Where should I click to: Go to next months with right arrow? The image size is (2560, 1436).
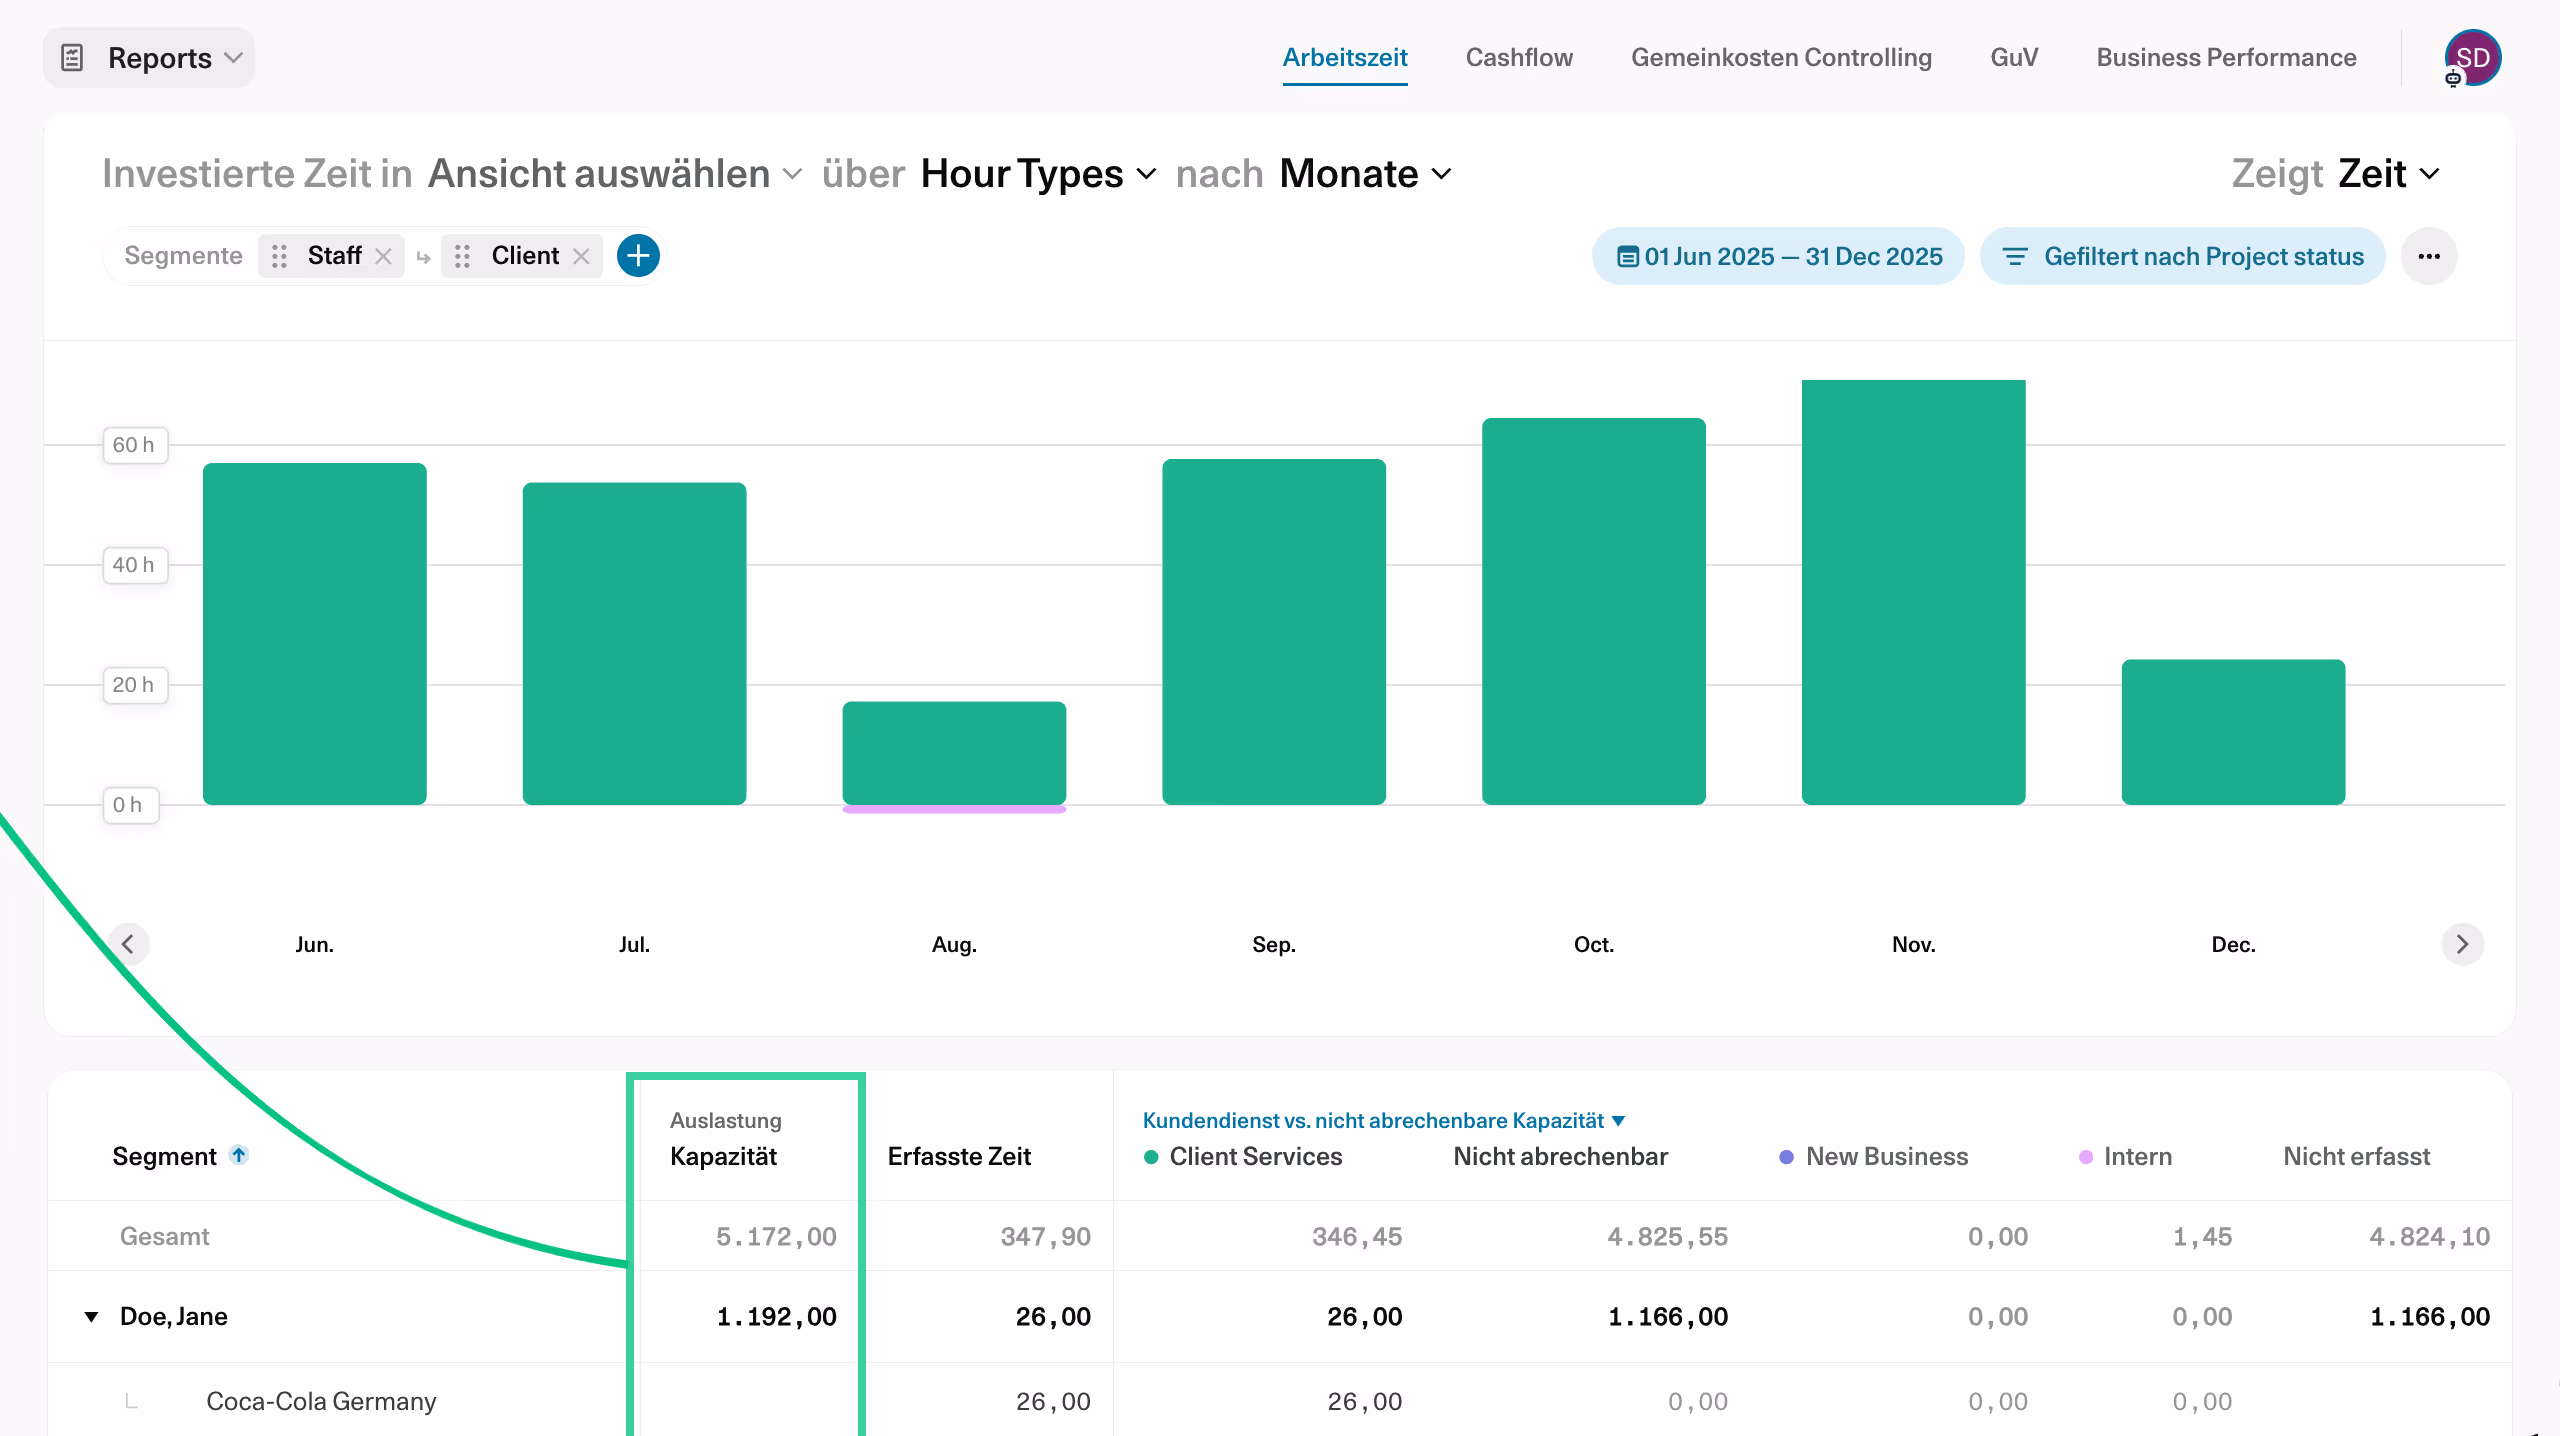click(2462, 944)
